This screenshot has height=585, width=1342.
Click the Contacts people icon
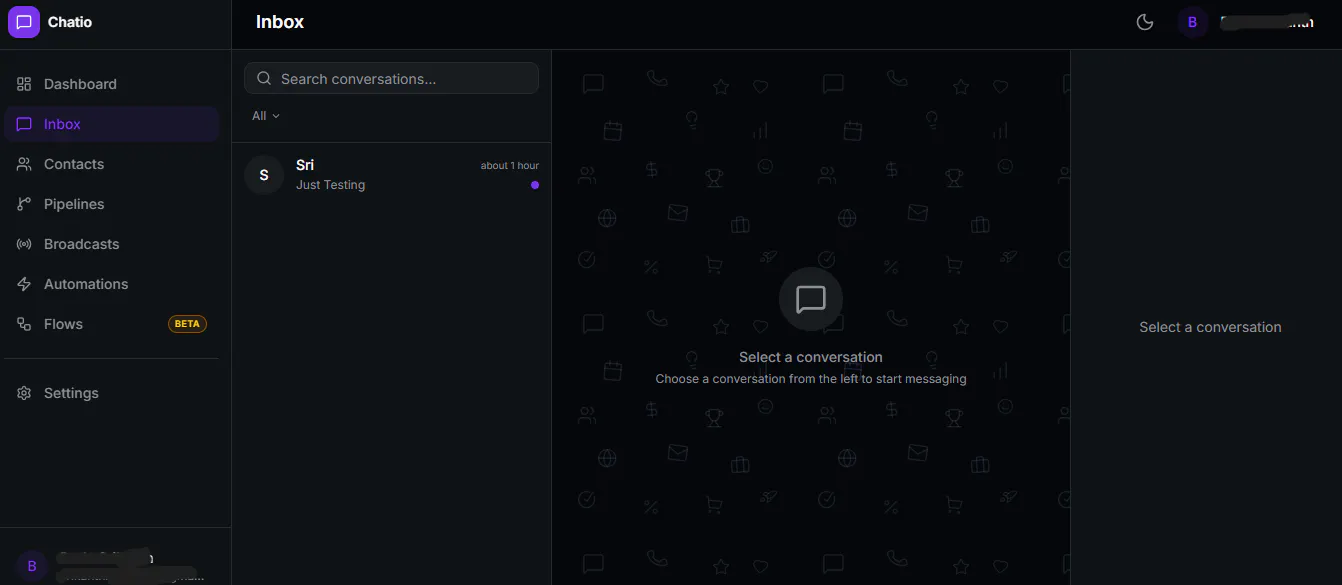tap(24, 164)
